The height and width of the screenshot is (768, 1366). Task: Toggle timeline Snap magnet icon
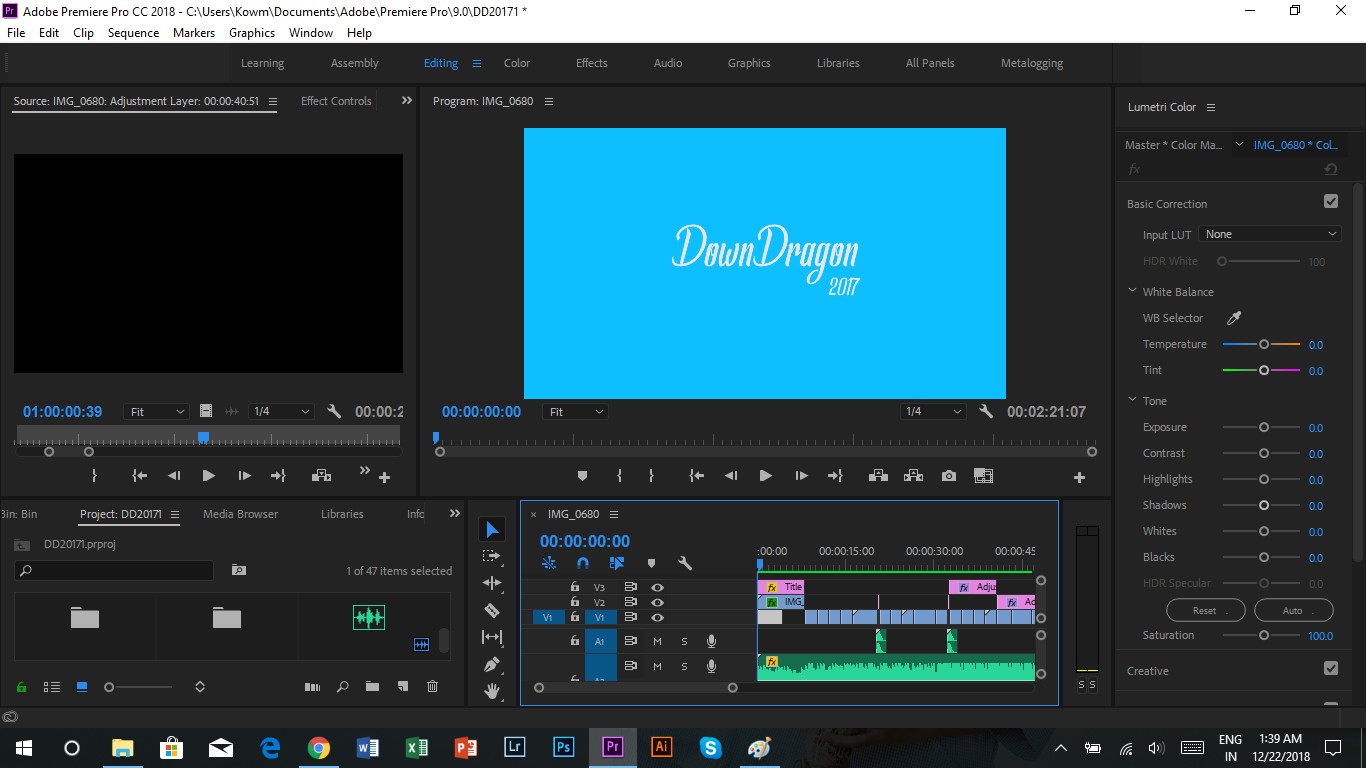(x=583, y=563)
